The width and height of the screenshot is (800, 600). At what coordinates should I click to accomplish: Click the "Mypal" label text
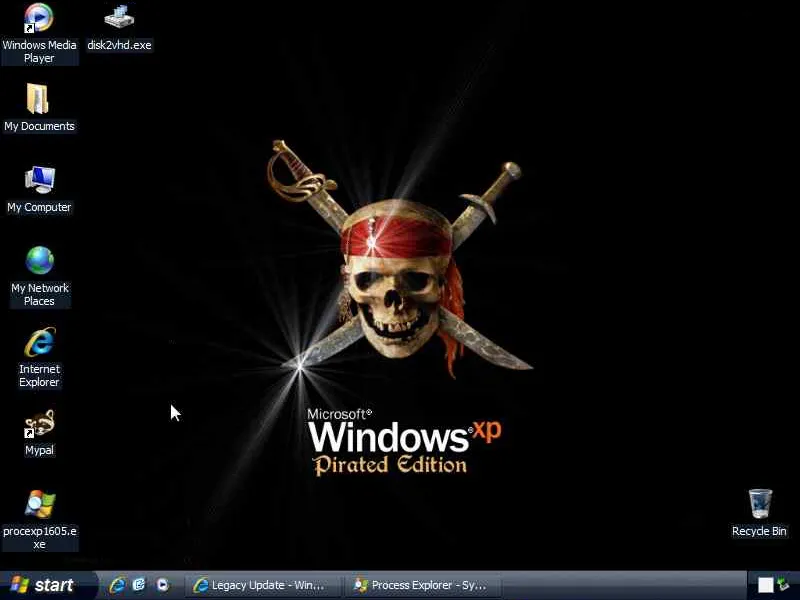39,451
